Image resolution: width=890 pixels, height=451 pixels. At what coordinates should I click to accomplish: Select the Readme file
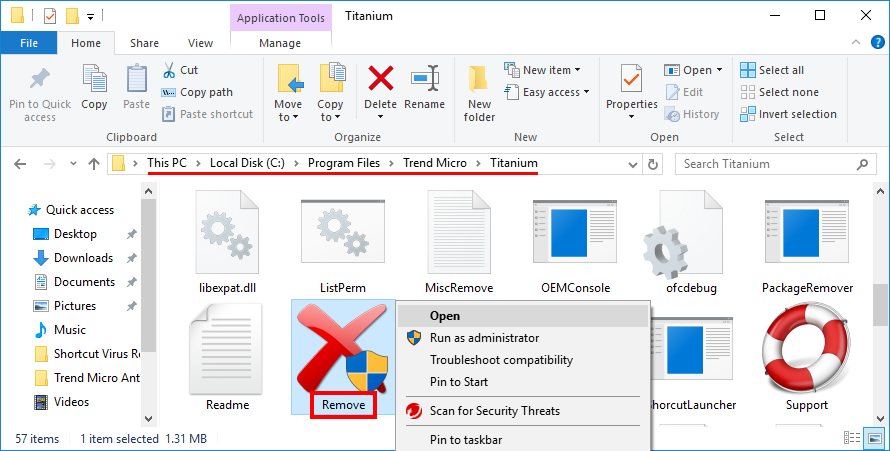[x=227, y=357]
